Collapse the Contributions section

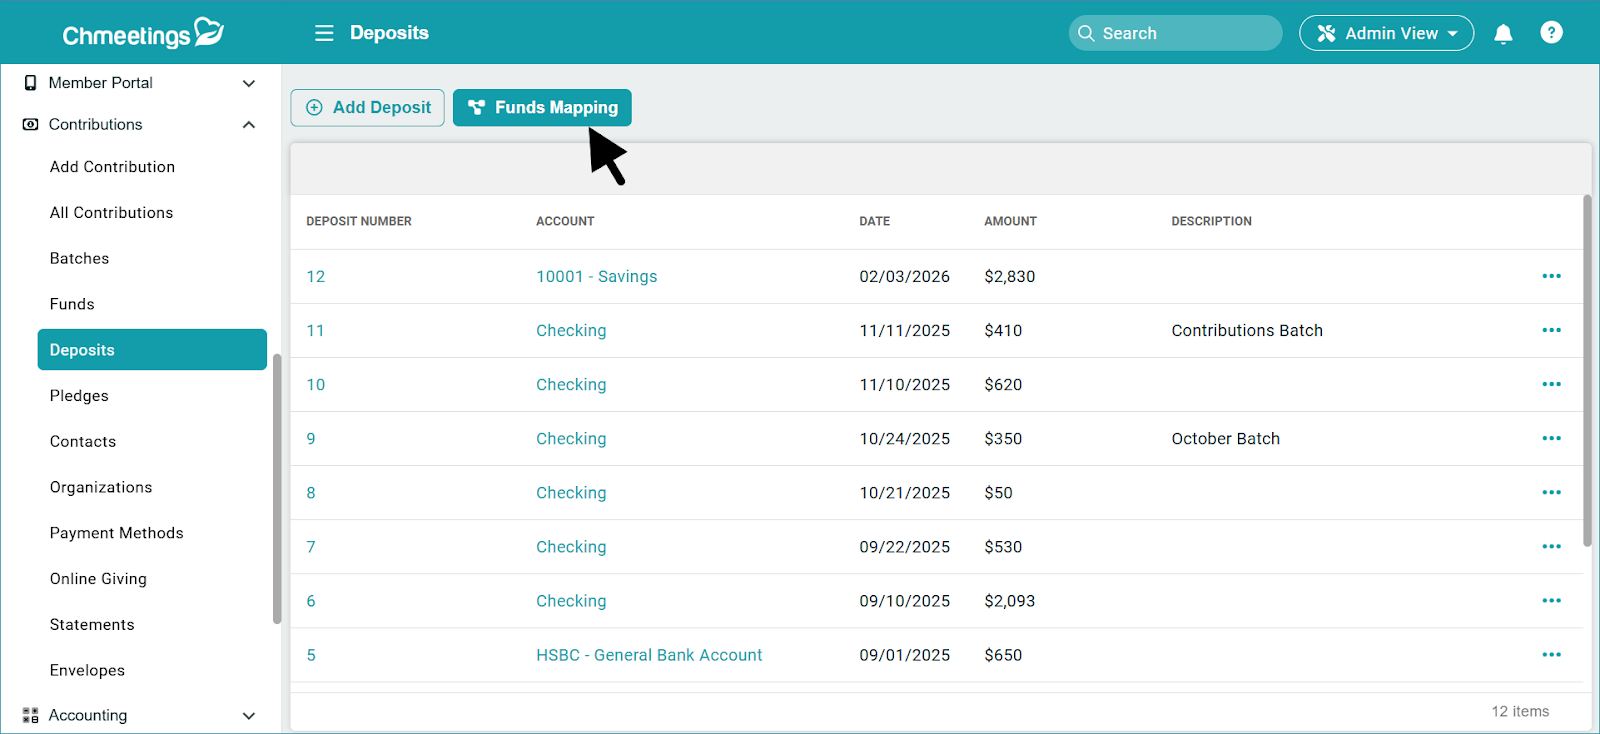click(x=249, y=125)
